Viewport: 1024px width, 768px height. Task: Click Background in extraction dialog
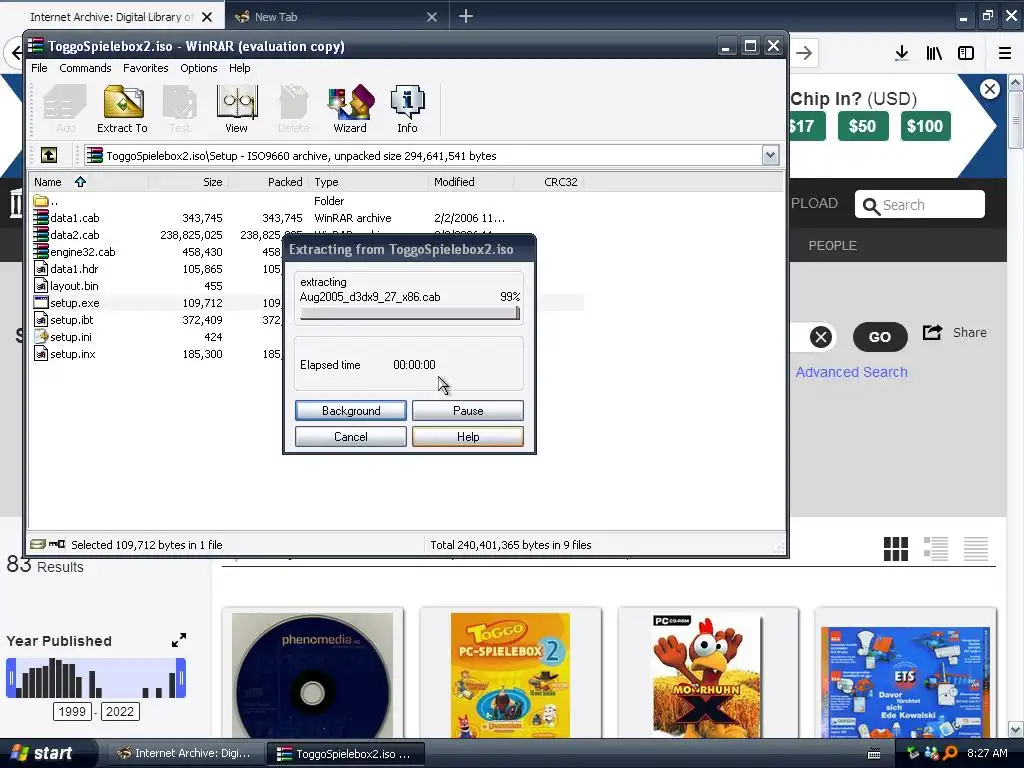pyautogui.click(x=351, y=411)
